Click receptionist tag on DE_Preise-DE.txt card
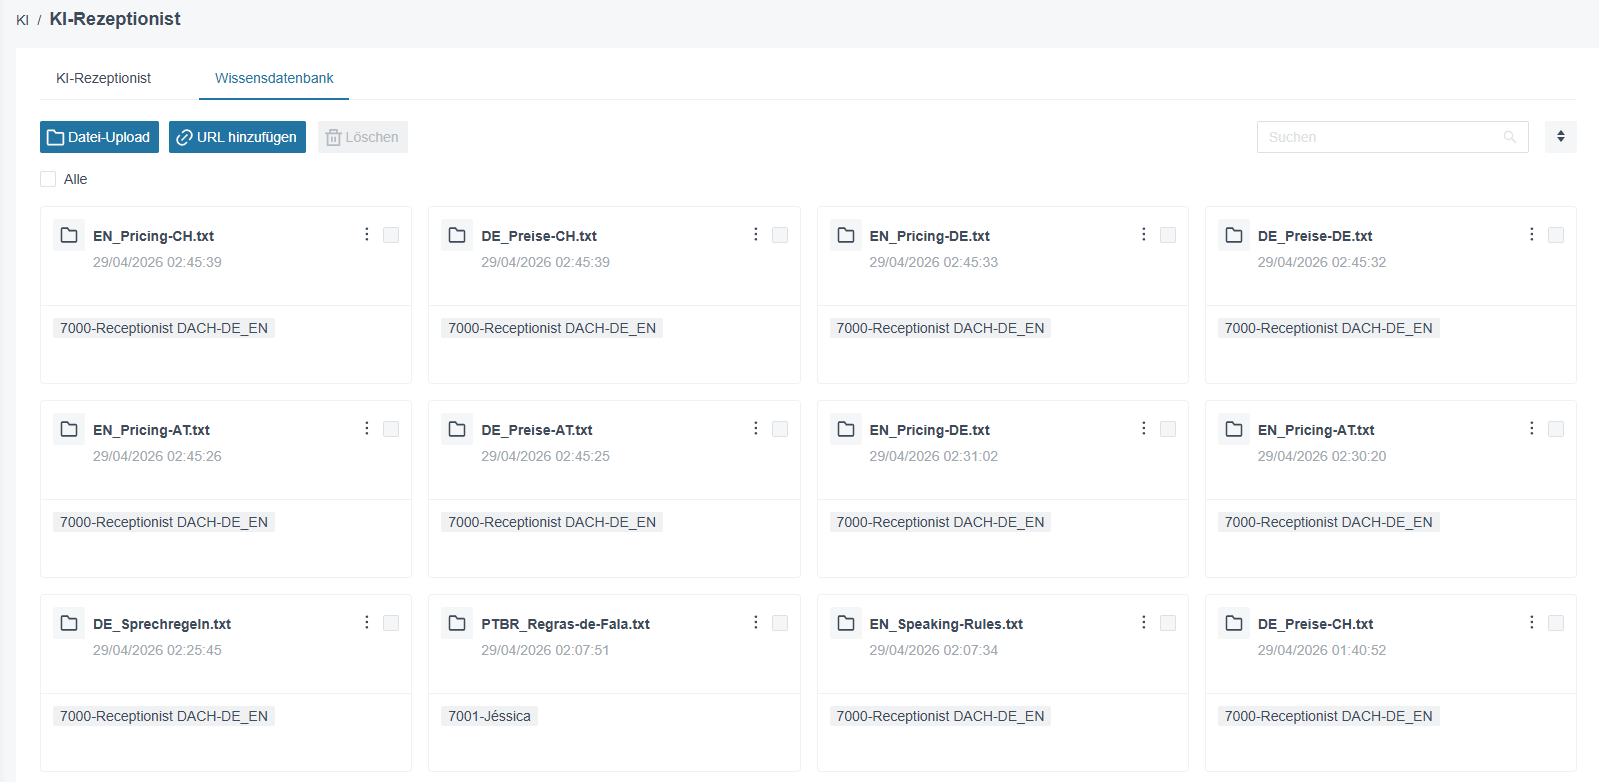Viewport: 1599px width, 782px height. 1328,328
